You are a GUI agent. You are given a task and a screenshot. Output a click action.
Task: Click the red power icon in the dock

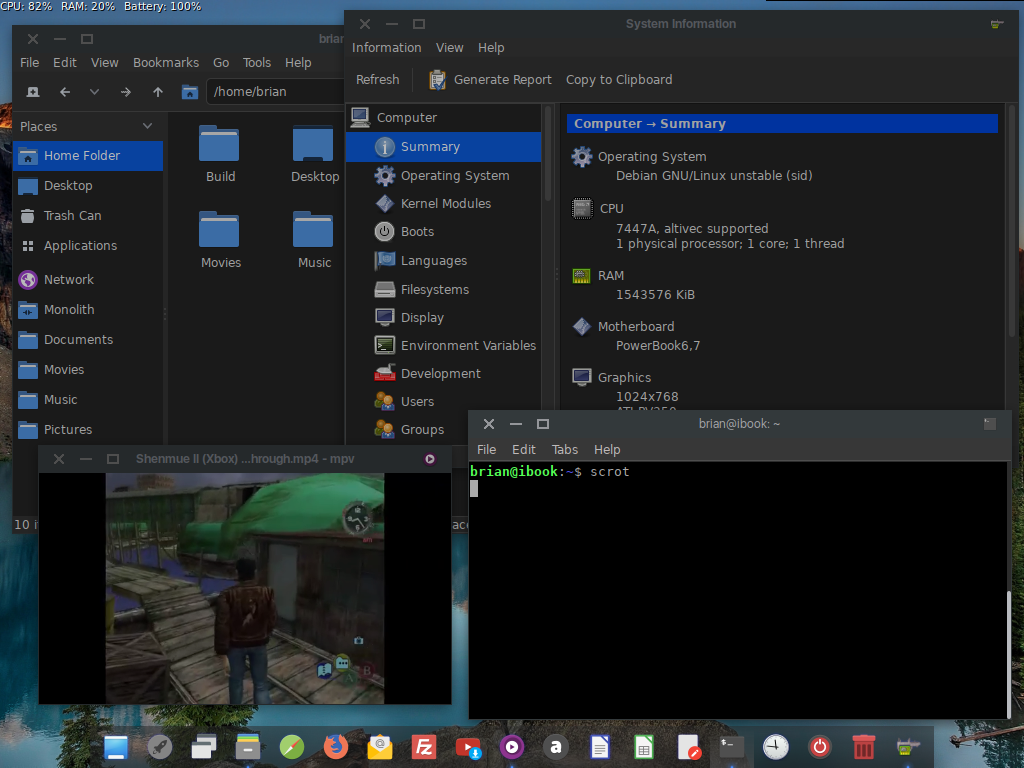tap(820, 746)
